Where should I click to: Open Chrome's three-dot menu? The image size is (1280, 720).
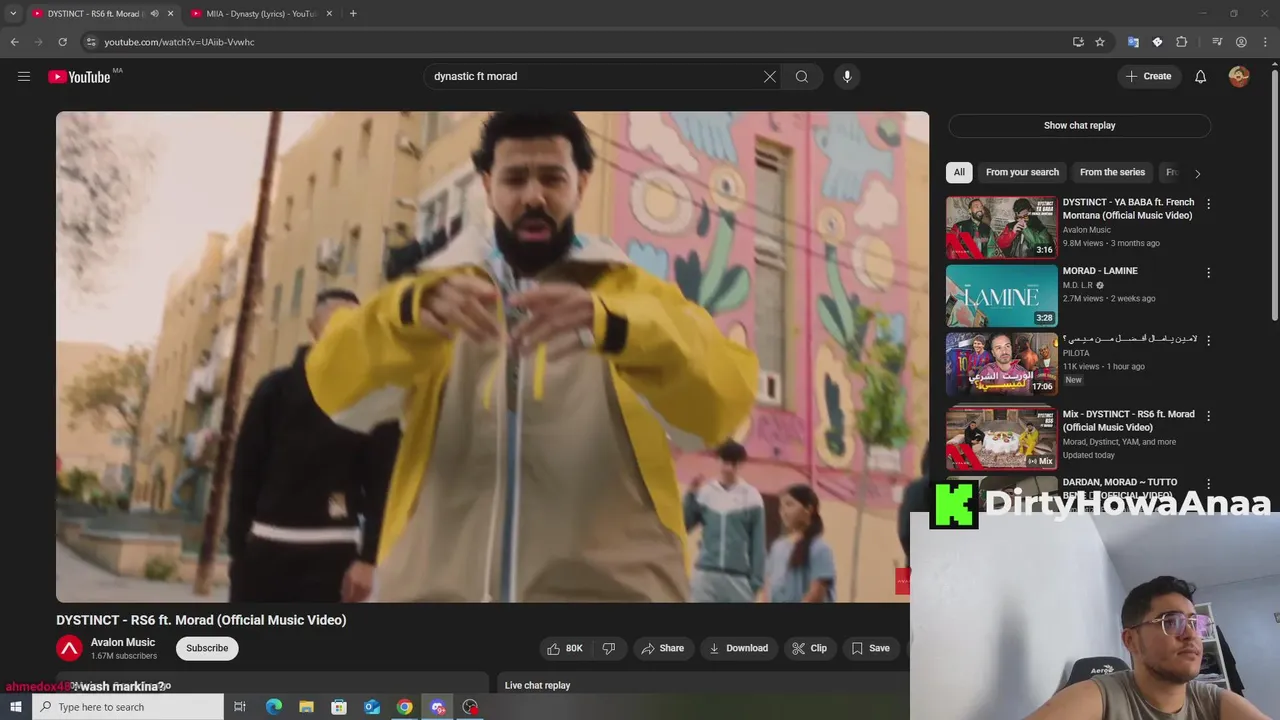click(x=1265, y=42)
